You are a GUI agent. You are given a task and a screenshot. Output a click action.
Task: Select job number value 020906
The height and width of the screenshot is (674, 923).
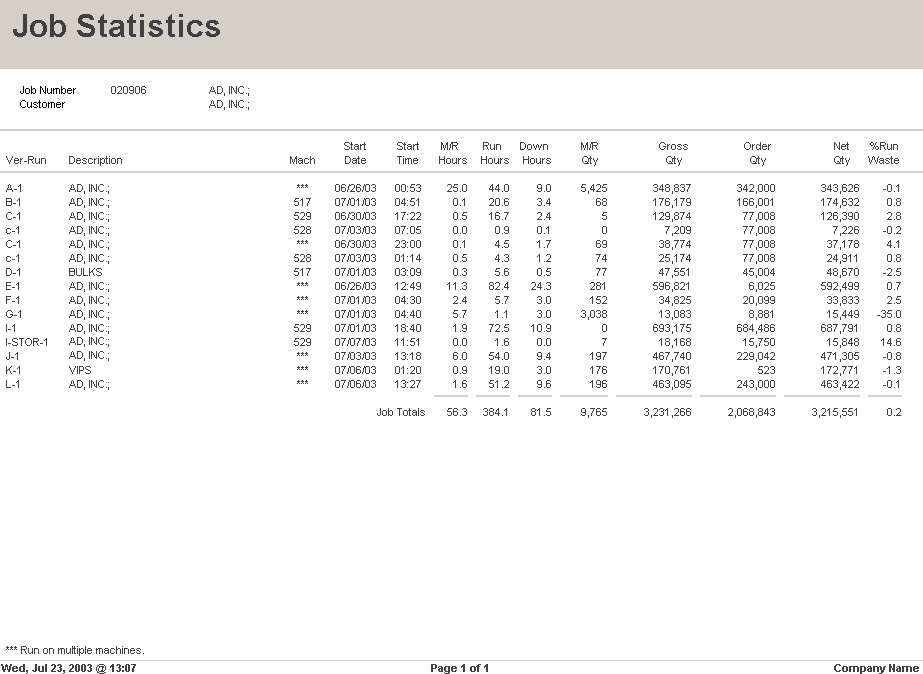pyautogui.click(x=128, y=90)
